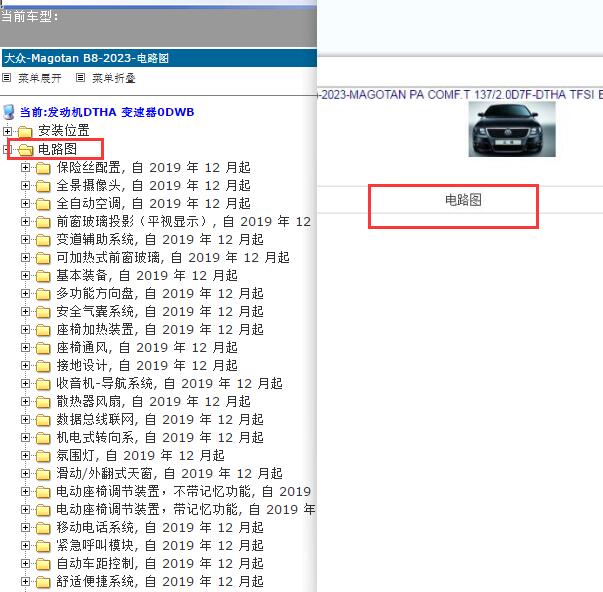Expand the 全自动空调 node
603x592 pixels.
click(x=25, y=203)
